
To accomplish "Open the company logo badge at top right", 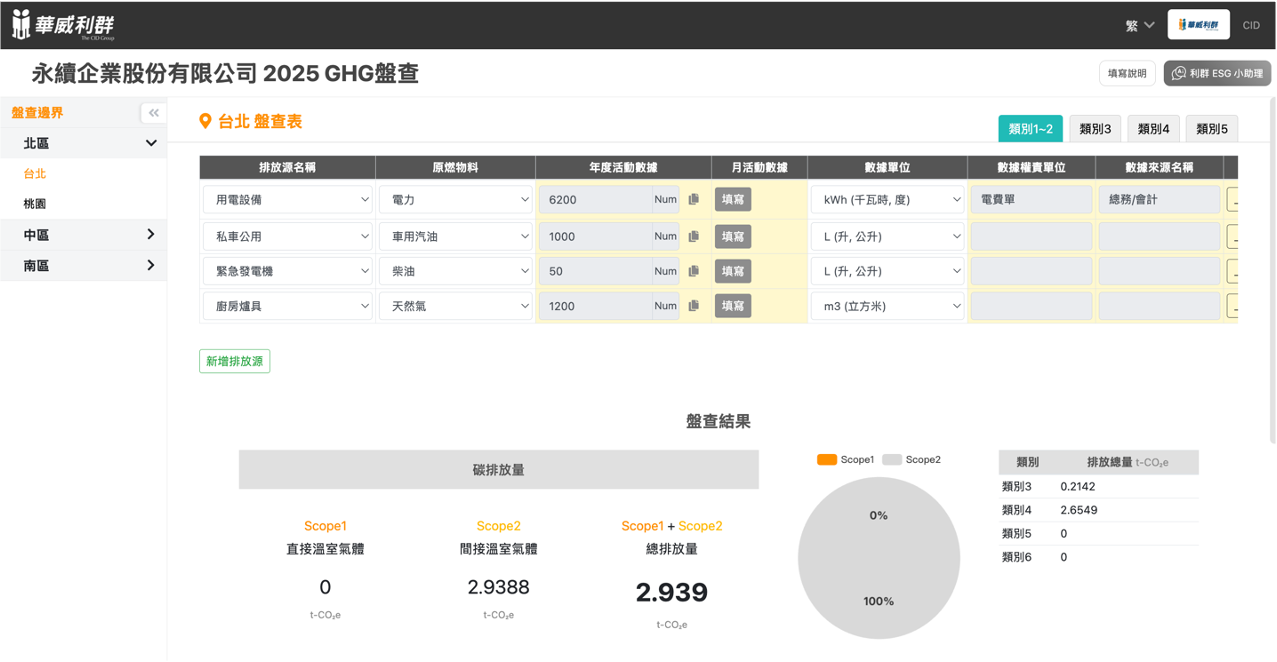I will click(1198, 25).
